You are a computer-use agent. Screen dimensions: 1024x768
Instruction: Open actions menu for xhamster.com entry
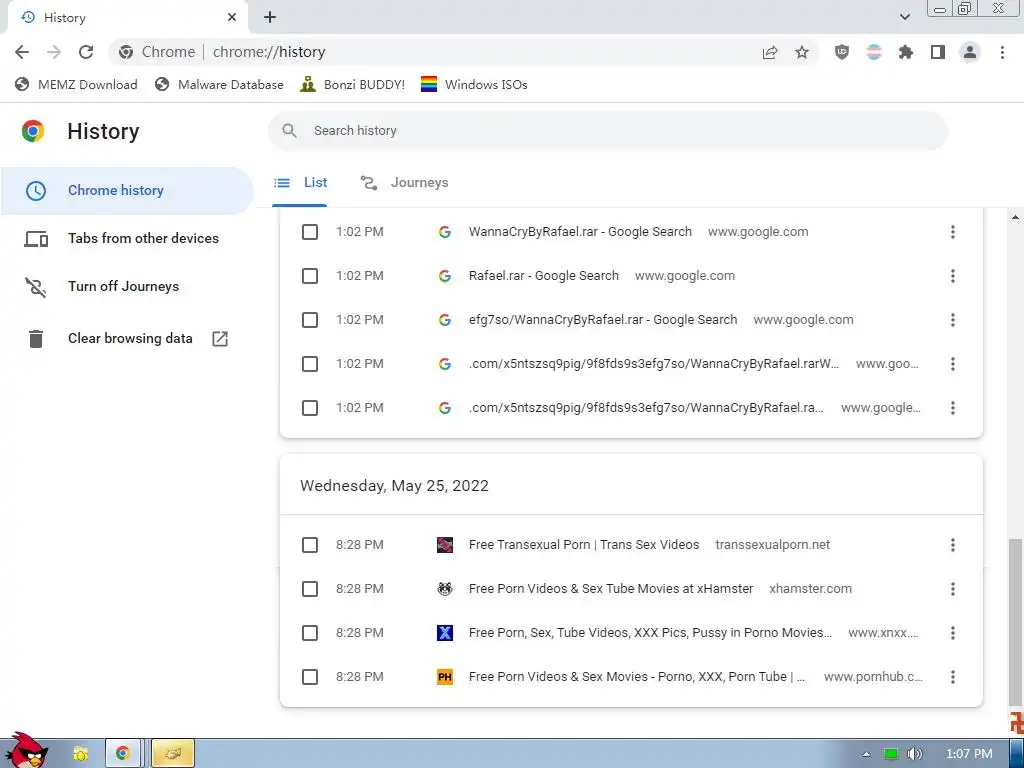tap(953, 589)
